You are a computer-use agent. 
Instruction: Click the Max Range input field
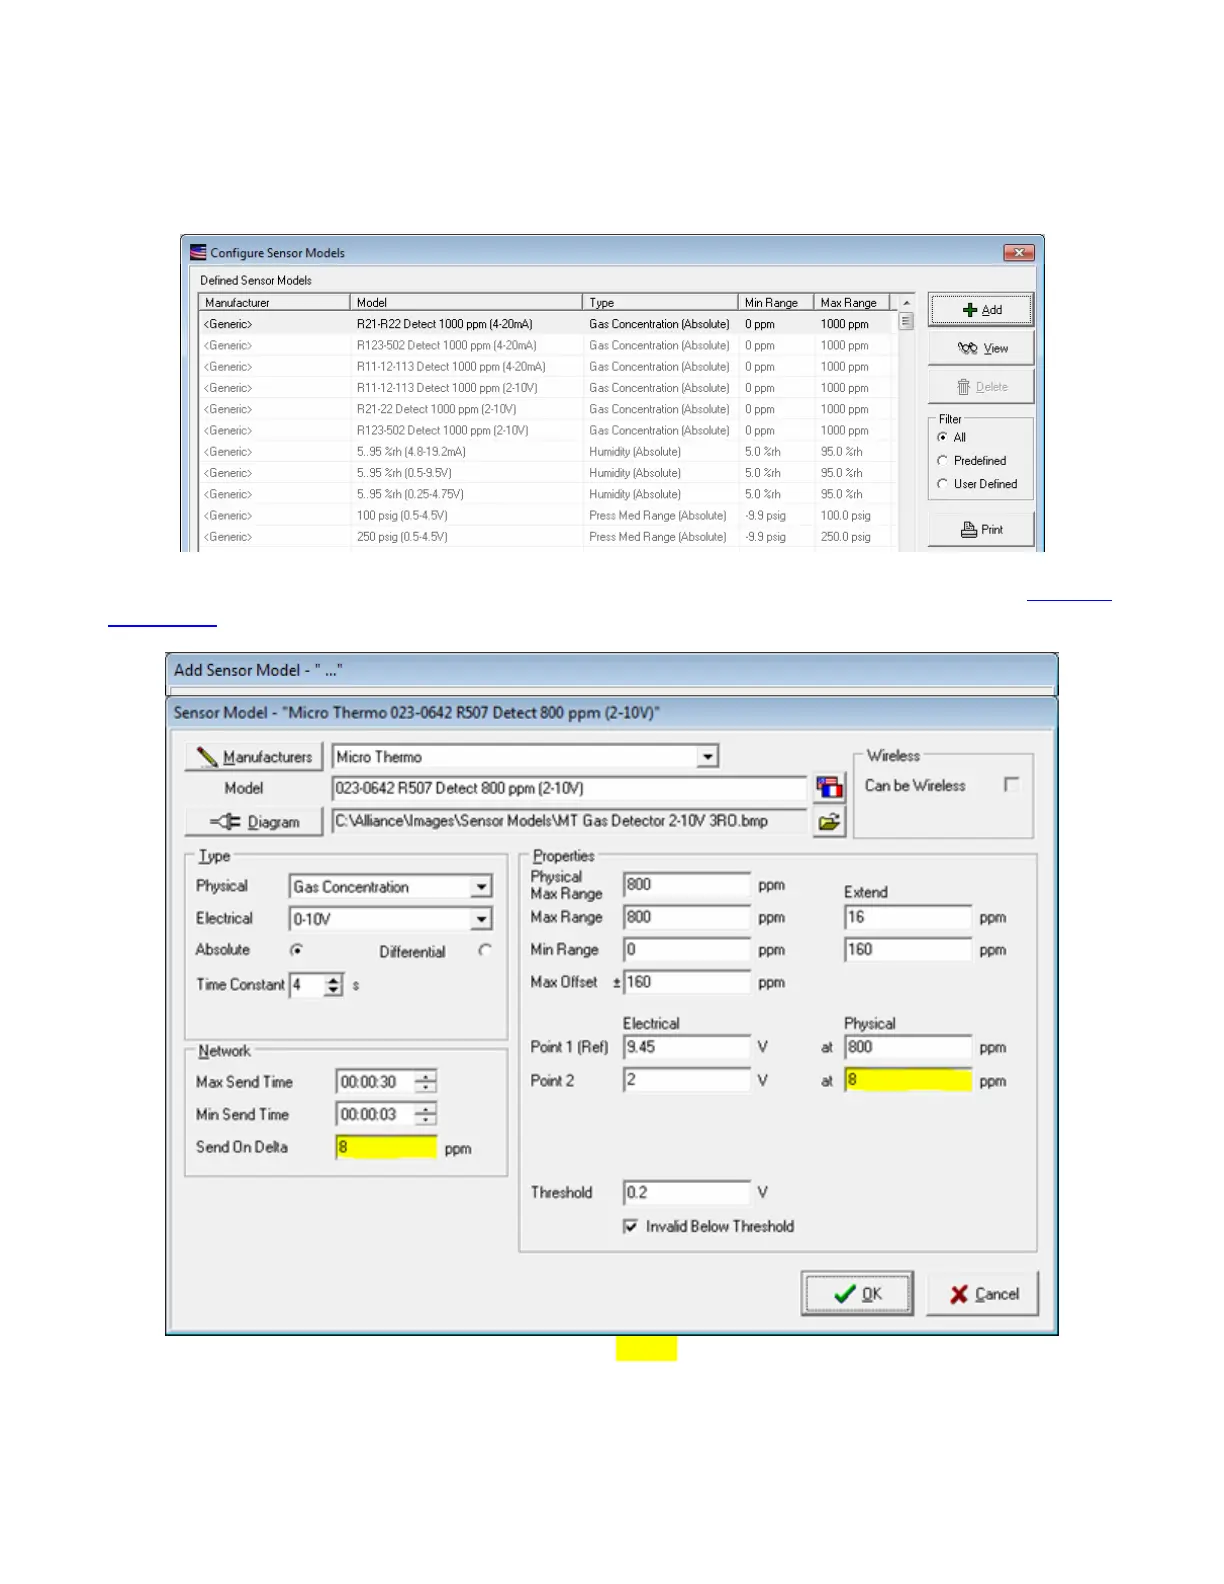tap(686, 917)
